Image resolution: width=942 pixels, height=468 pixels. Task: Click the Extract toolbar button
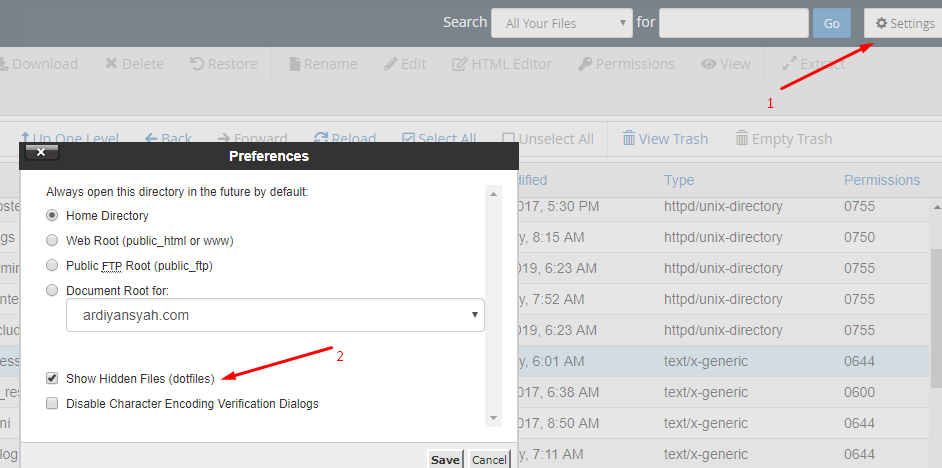pos(814,64)
